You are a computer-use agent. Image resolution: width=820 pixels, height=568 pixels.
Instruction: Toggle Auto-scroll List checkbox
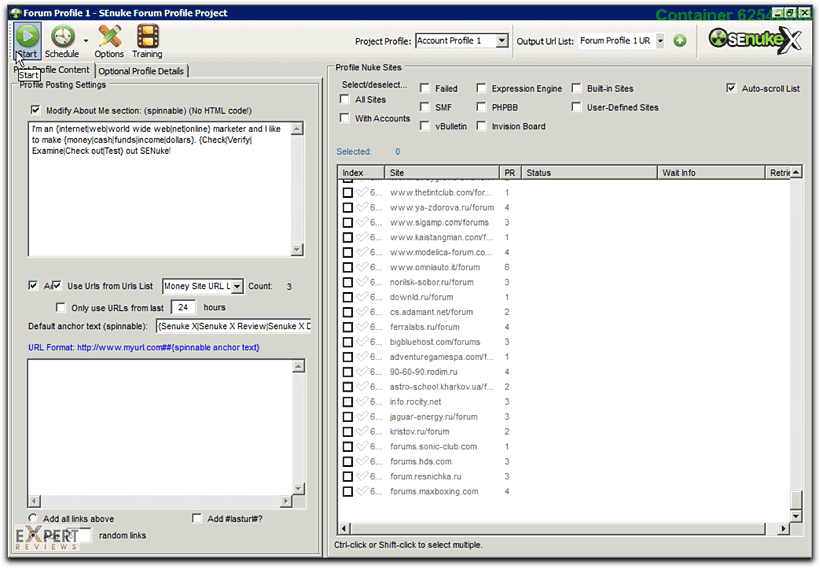(731, 88)
